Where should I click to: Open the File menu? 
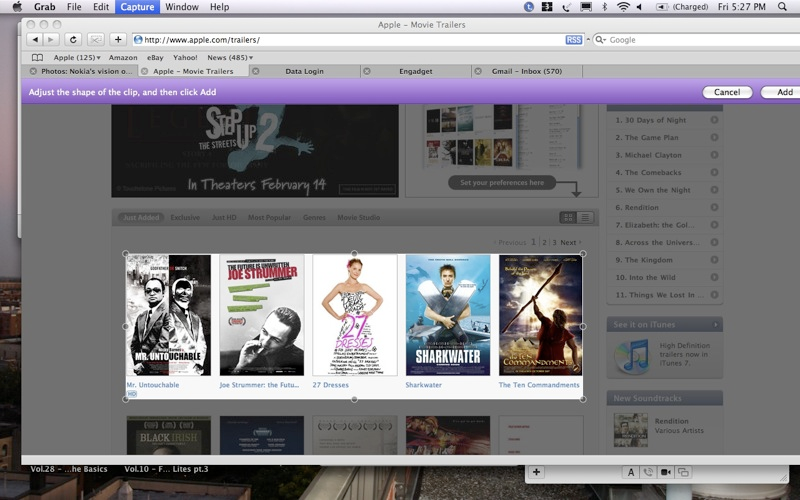point(74,7)
